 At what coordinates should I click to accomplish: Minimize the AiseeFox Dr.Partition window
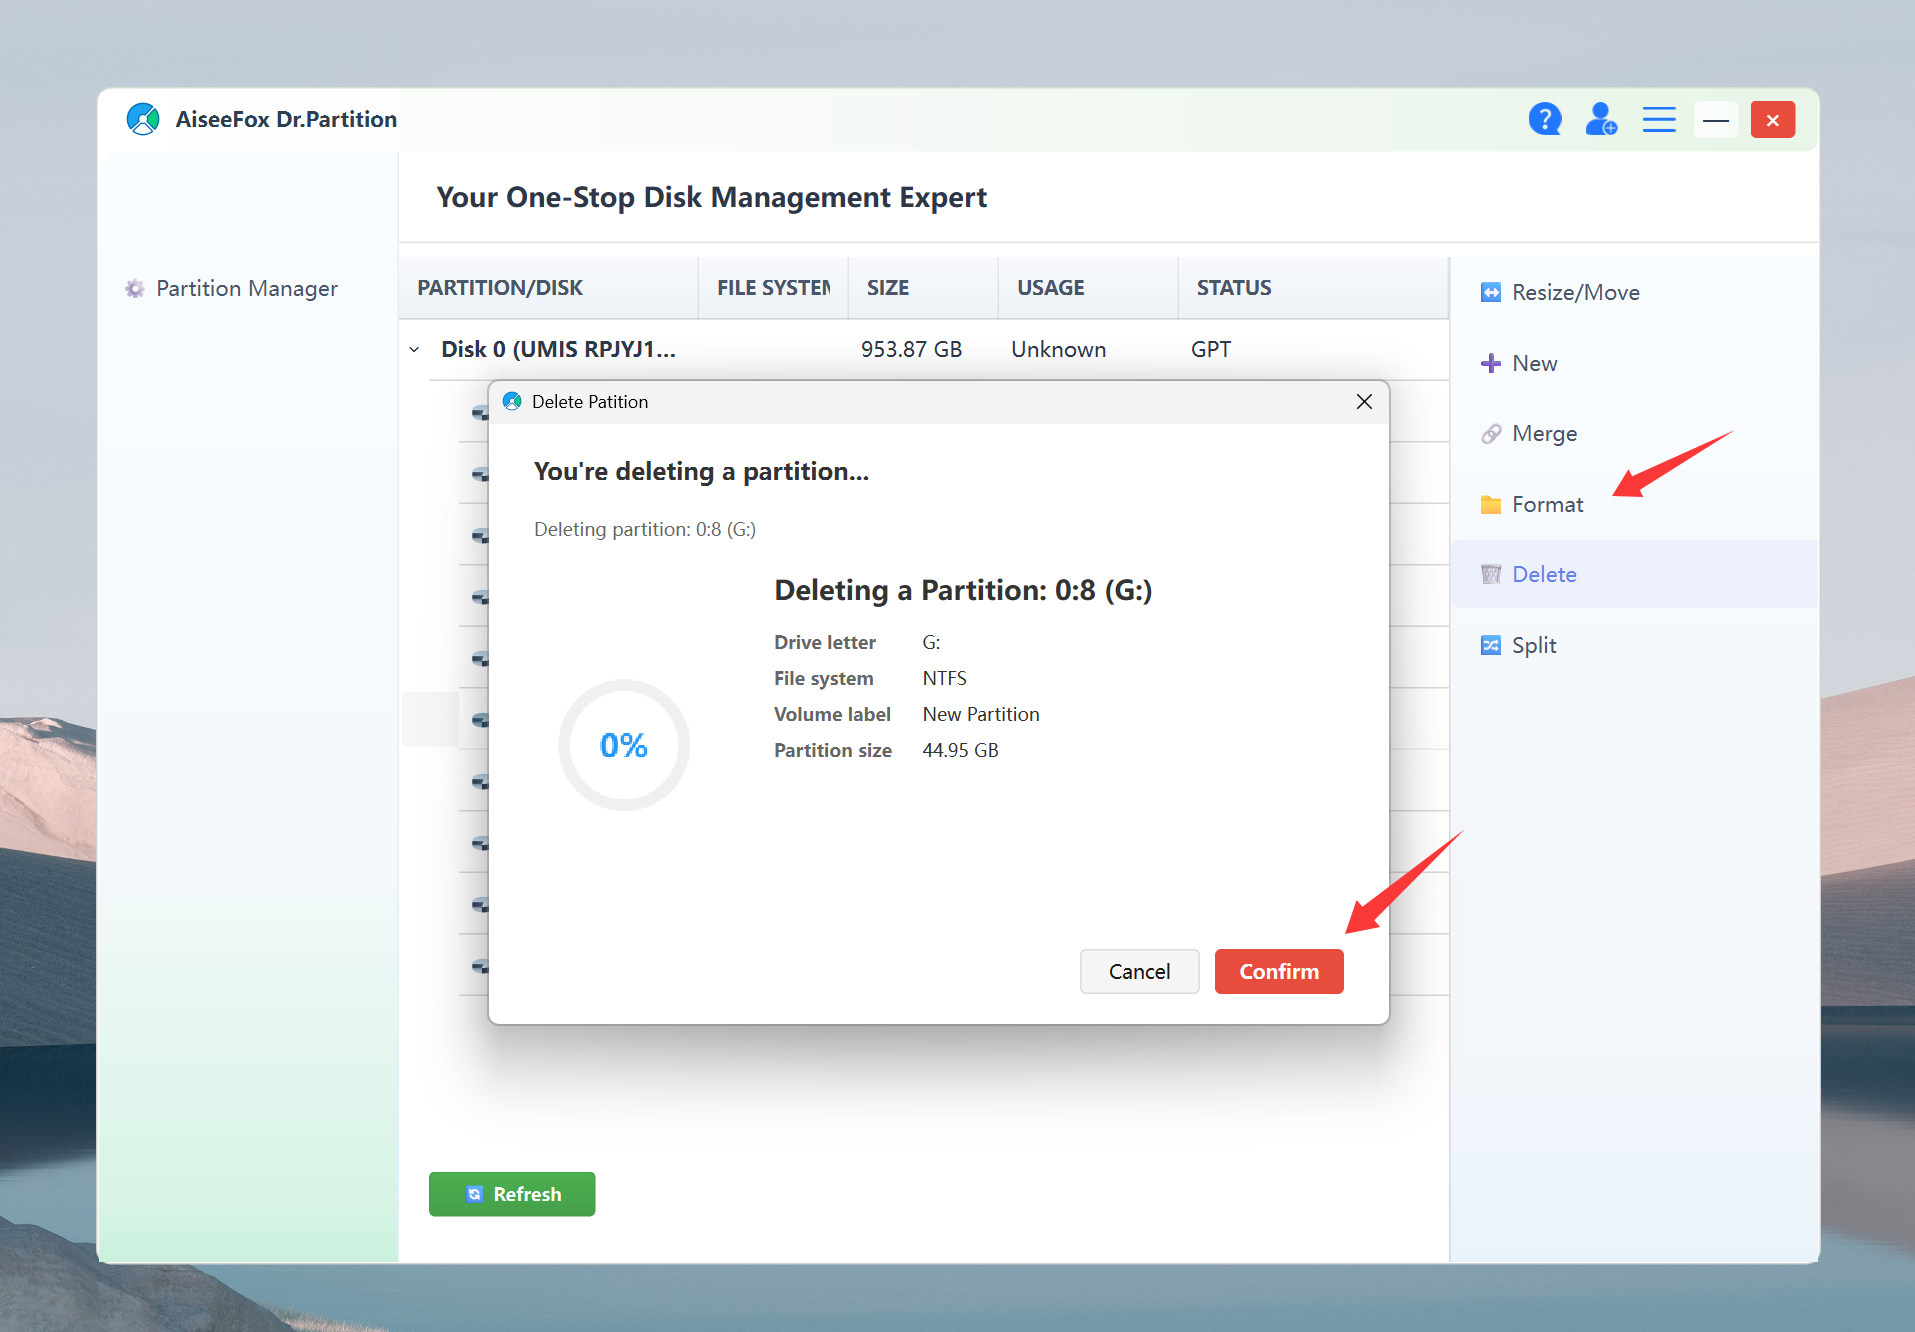[1716, 120]
